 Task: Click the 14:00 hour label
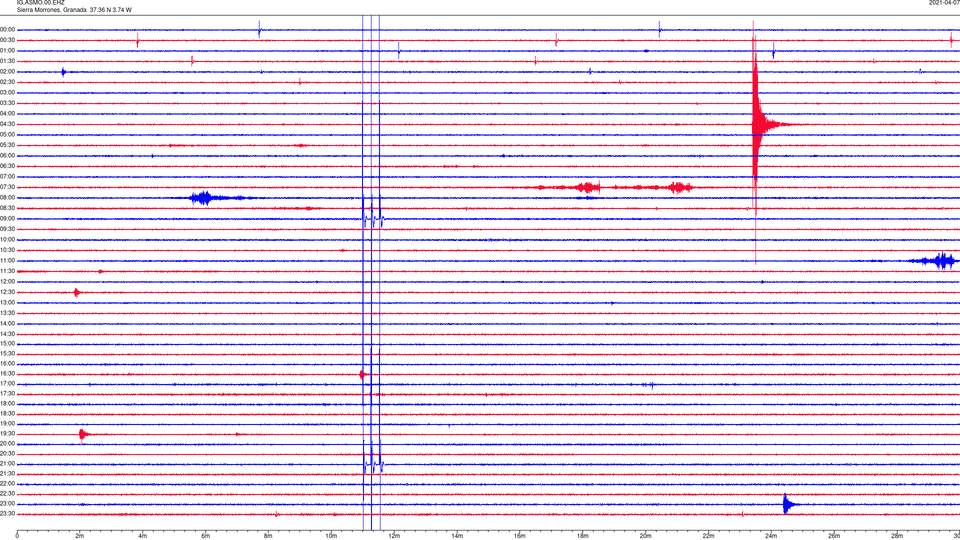tap(8, 324)
